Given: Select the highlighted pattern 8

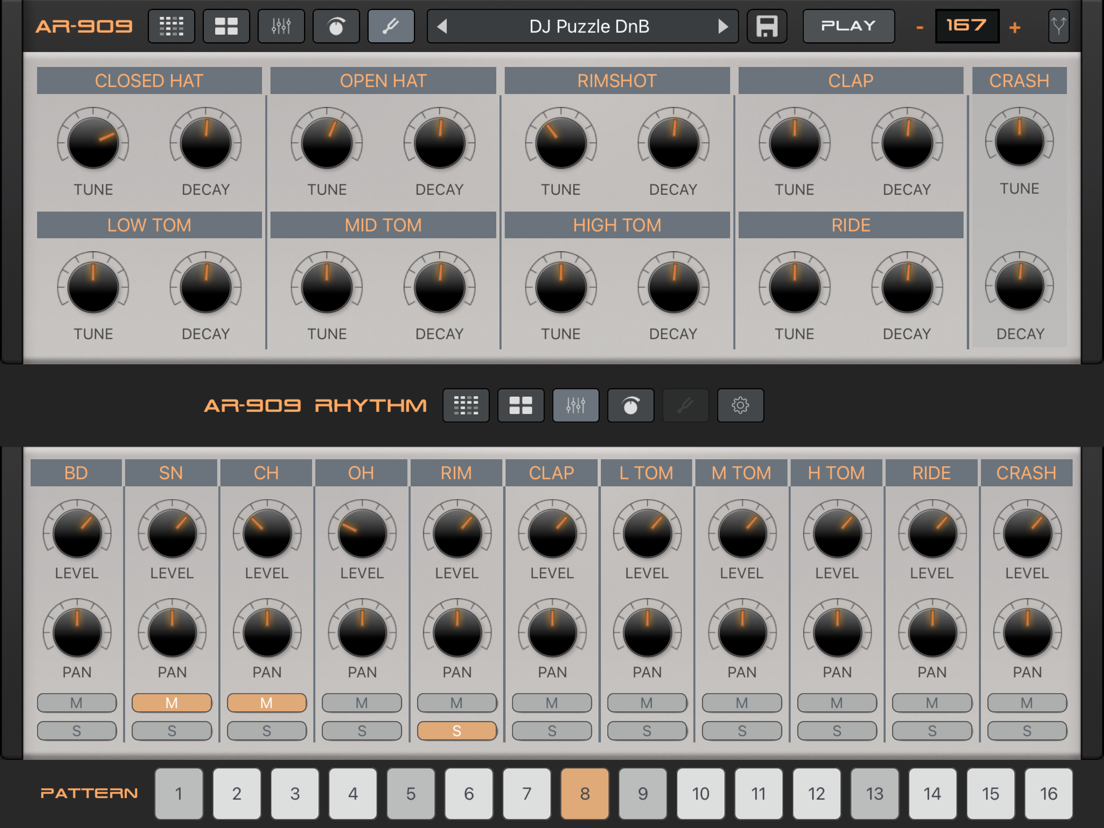Looking at the screenshot, I should (x=585, y=794).
